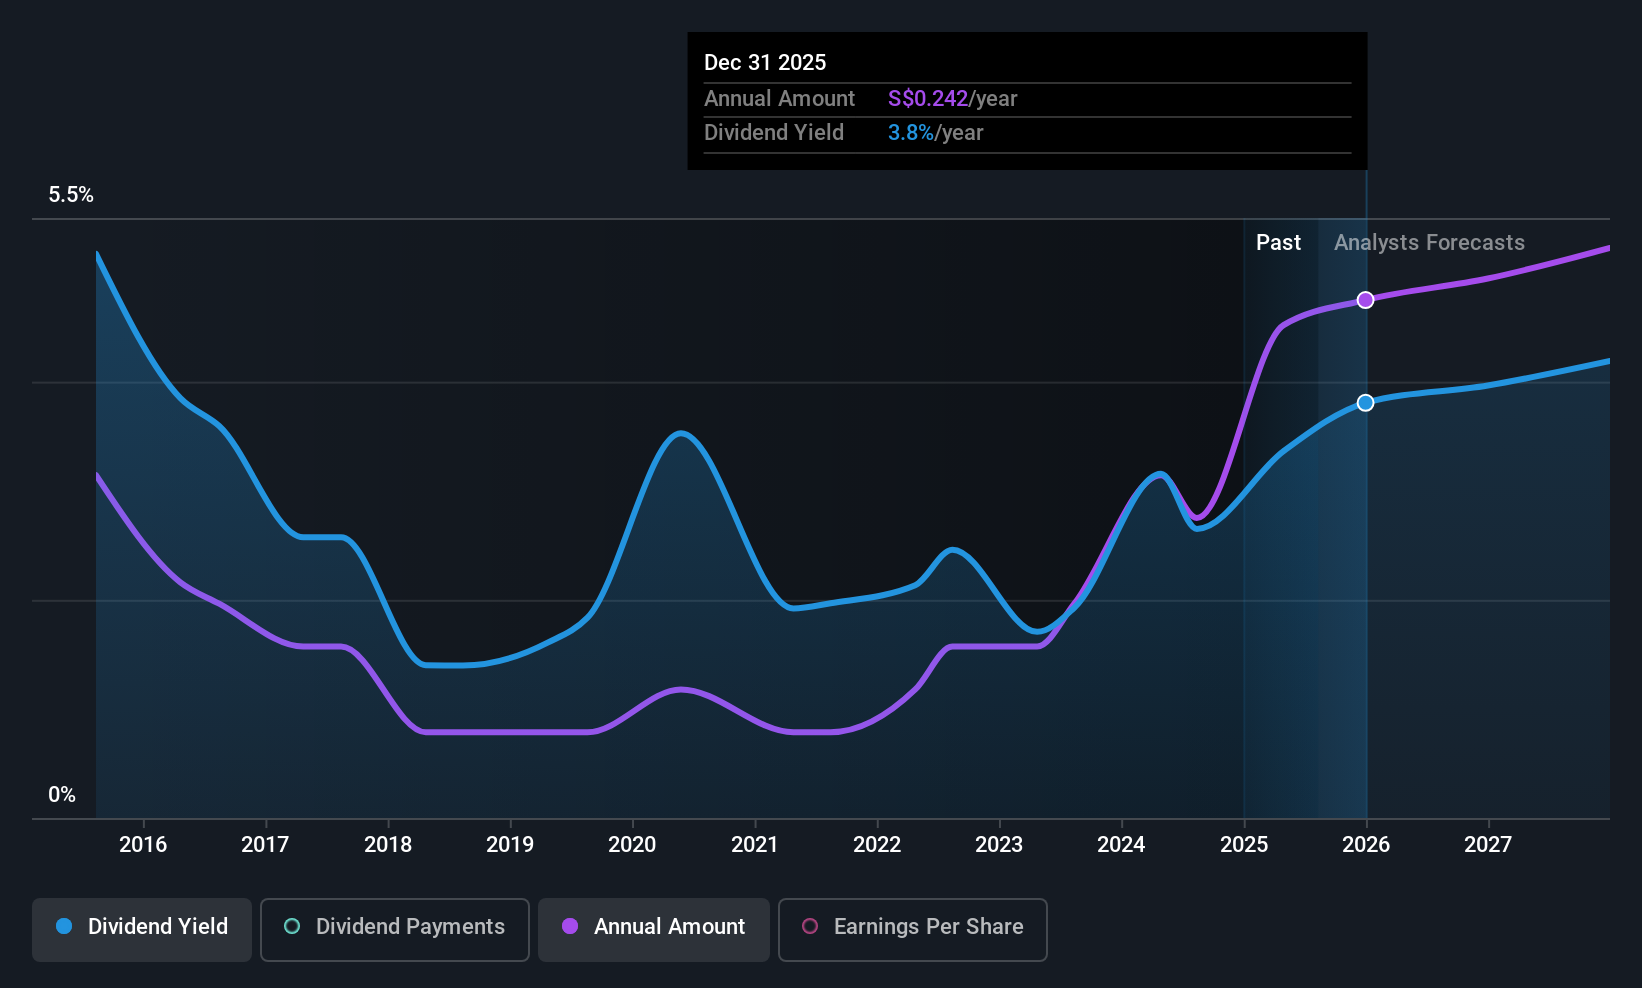Image resolution: width=1642 pixels, height=988 pixels.
Task: Click the Dec 31 2025 tooltip date
Action: click(x=765, y=63)
